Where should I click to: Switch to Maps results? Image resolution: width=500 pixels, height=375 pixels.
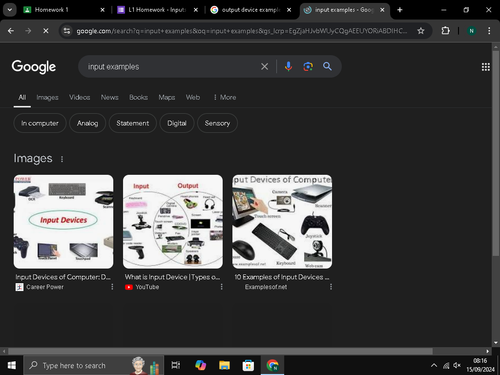(167, 97)
